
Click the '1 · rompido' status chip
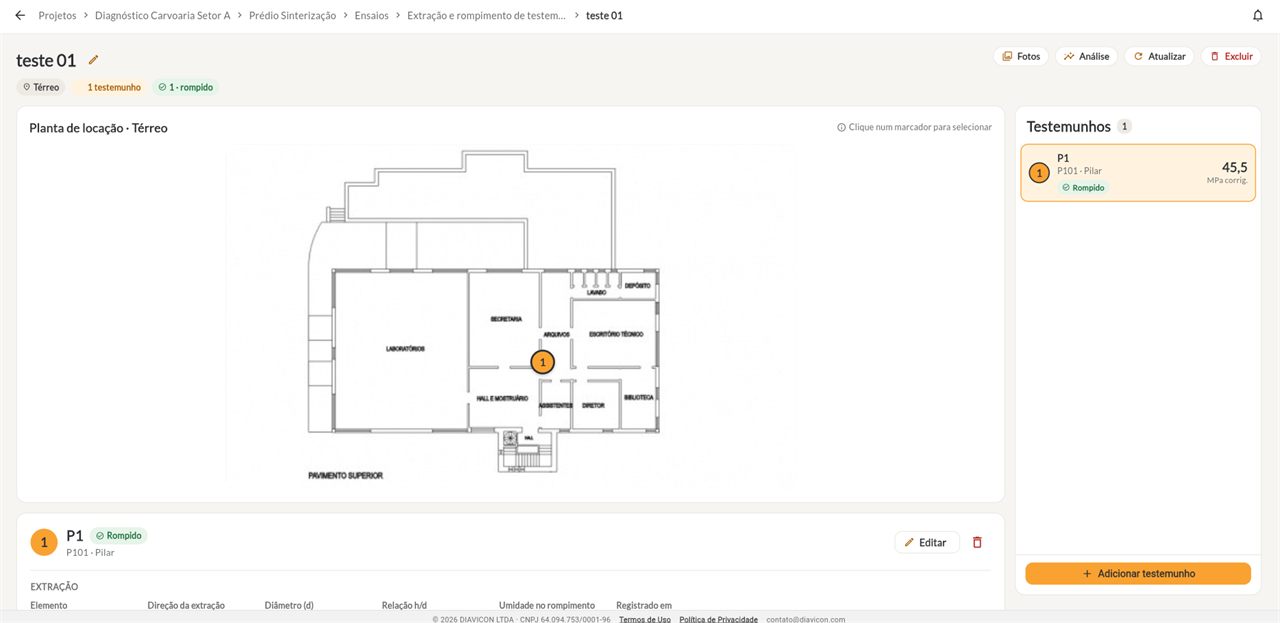click(x=186, y=87)
